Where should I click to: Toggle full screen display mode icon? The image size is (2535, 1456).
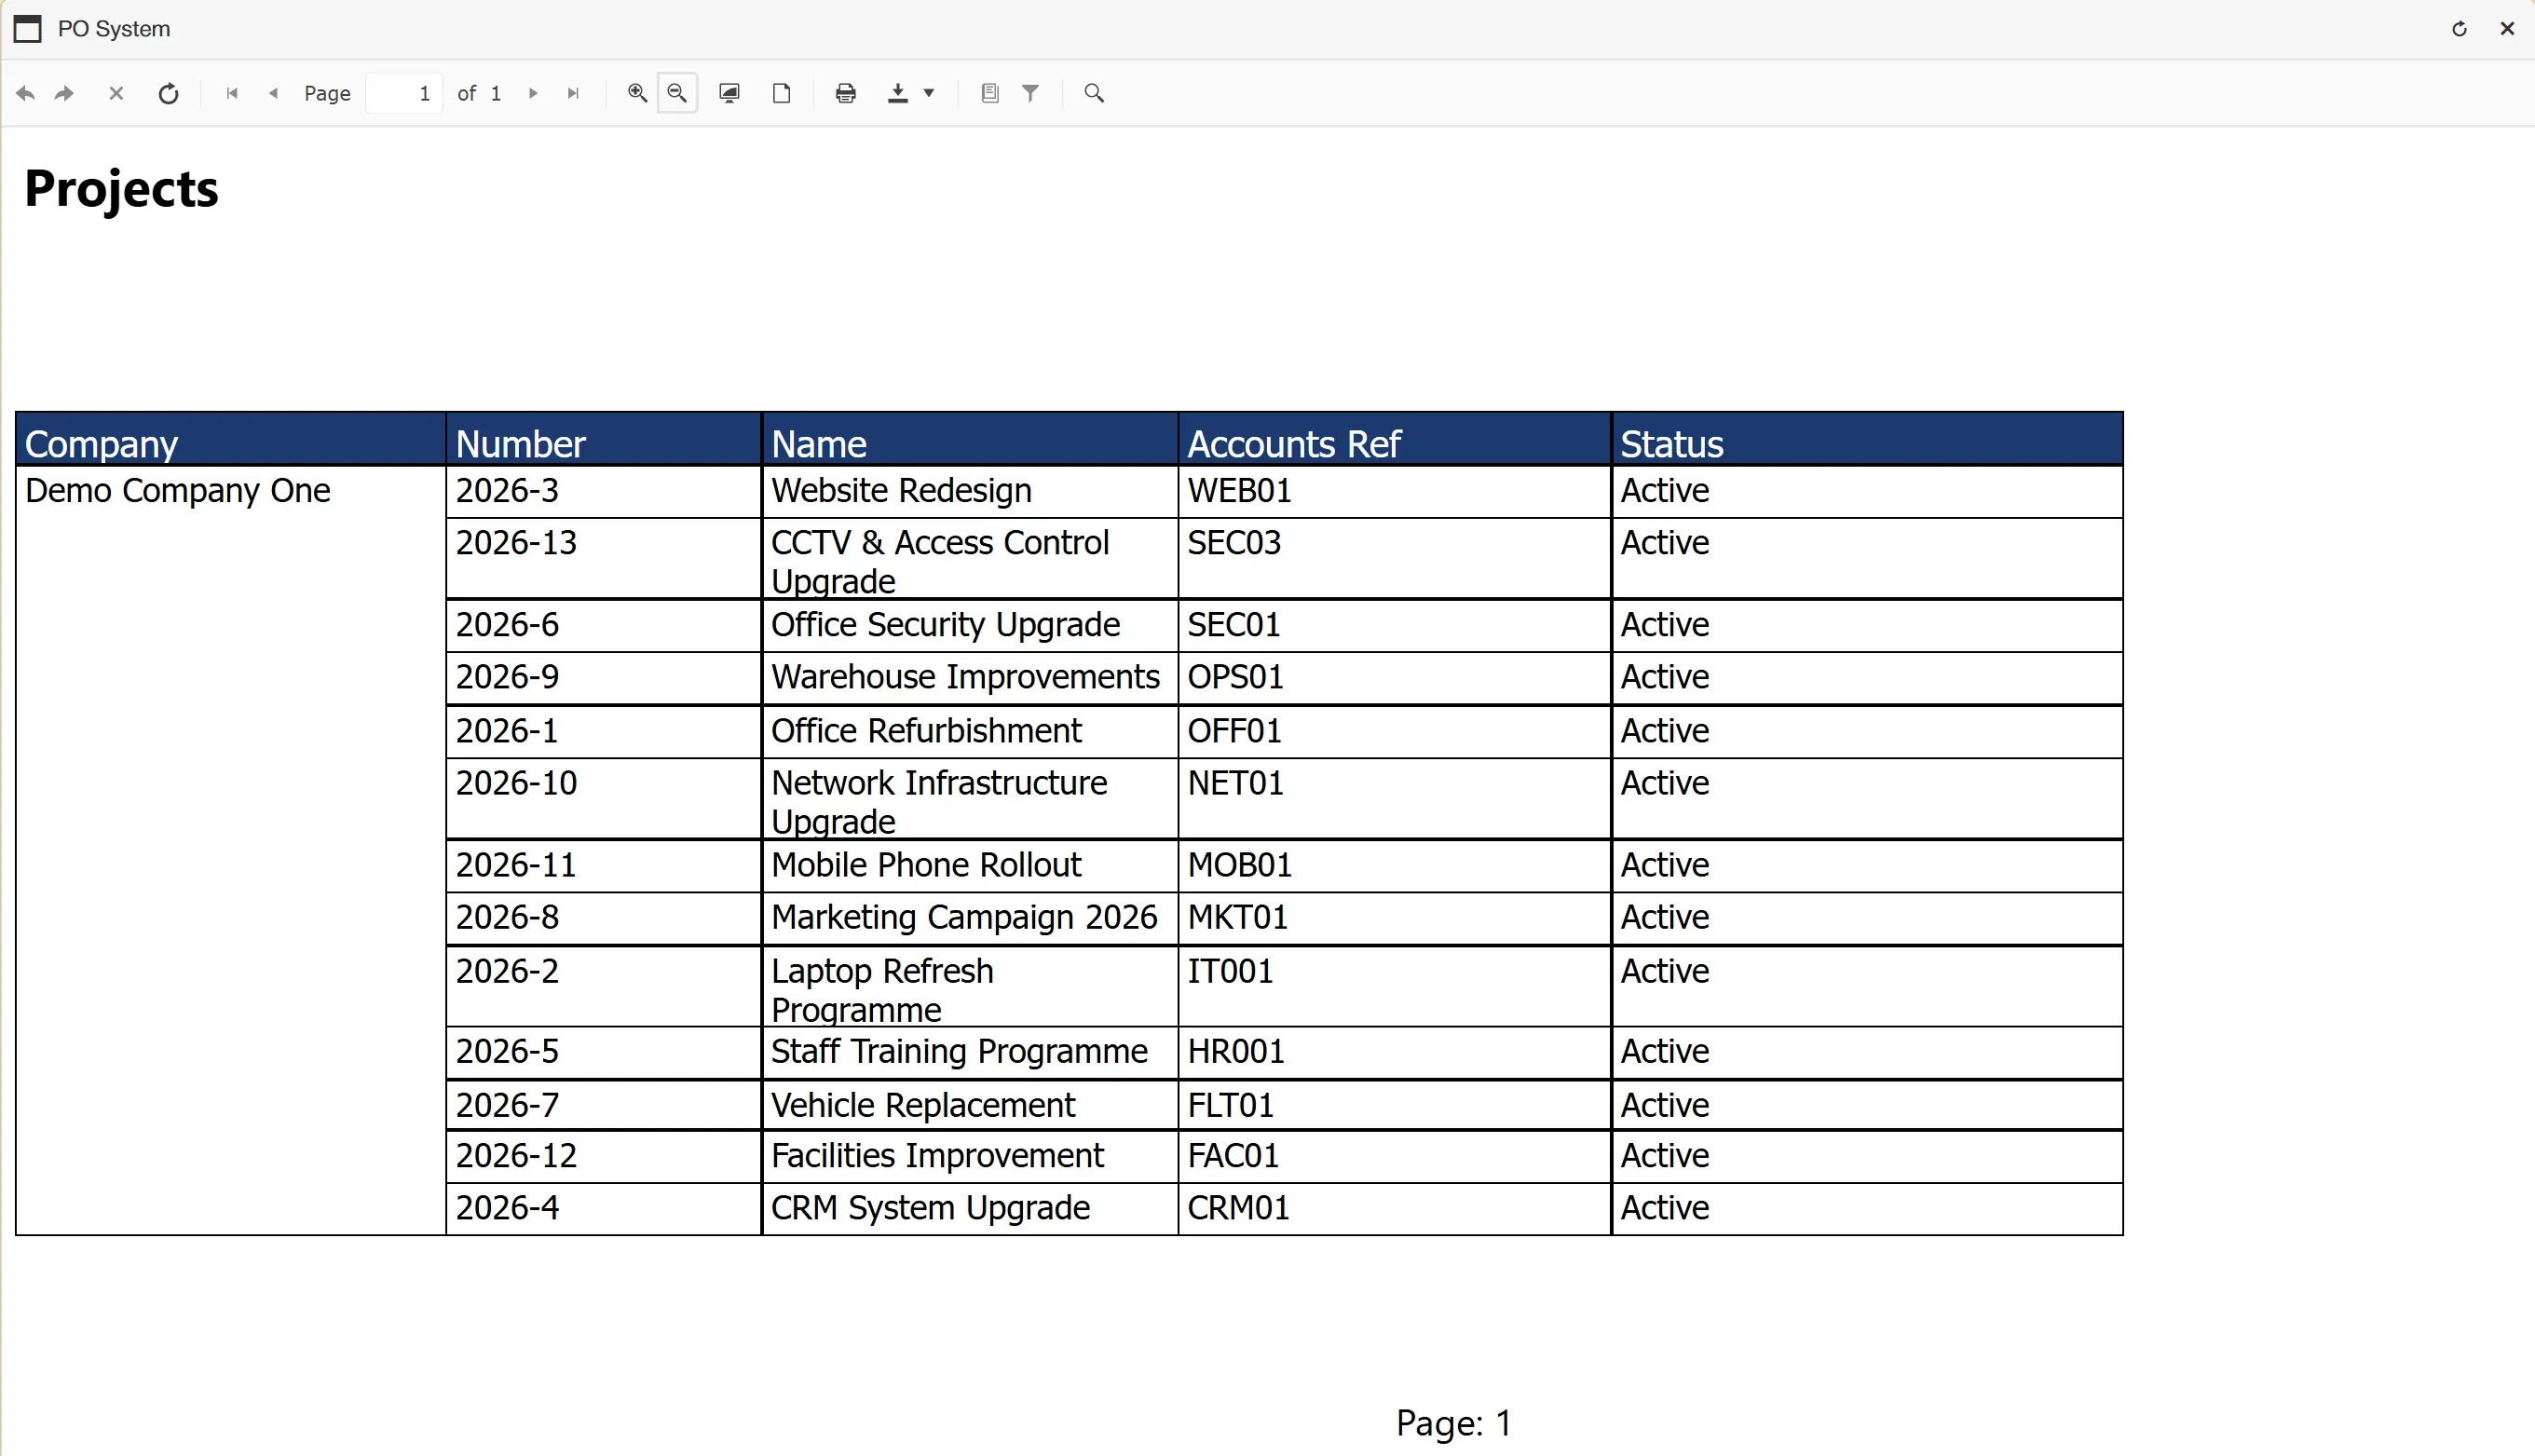pos(730,93)
